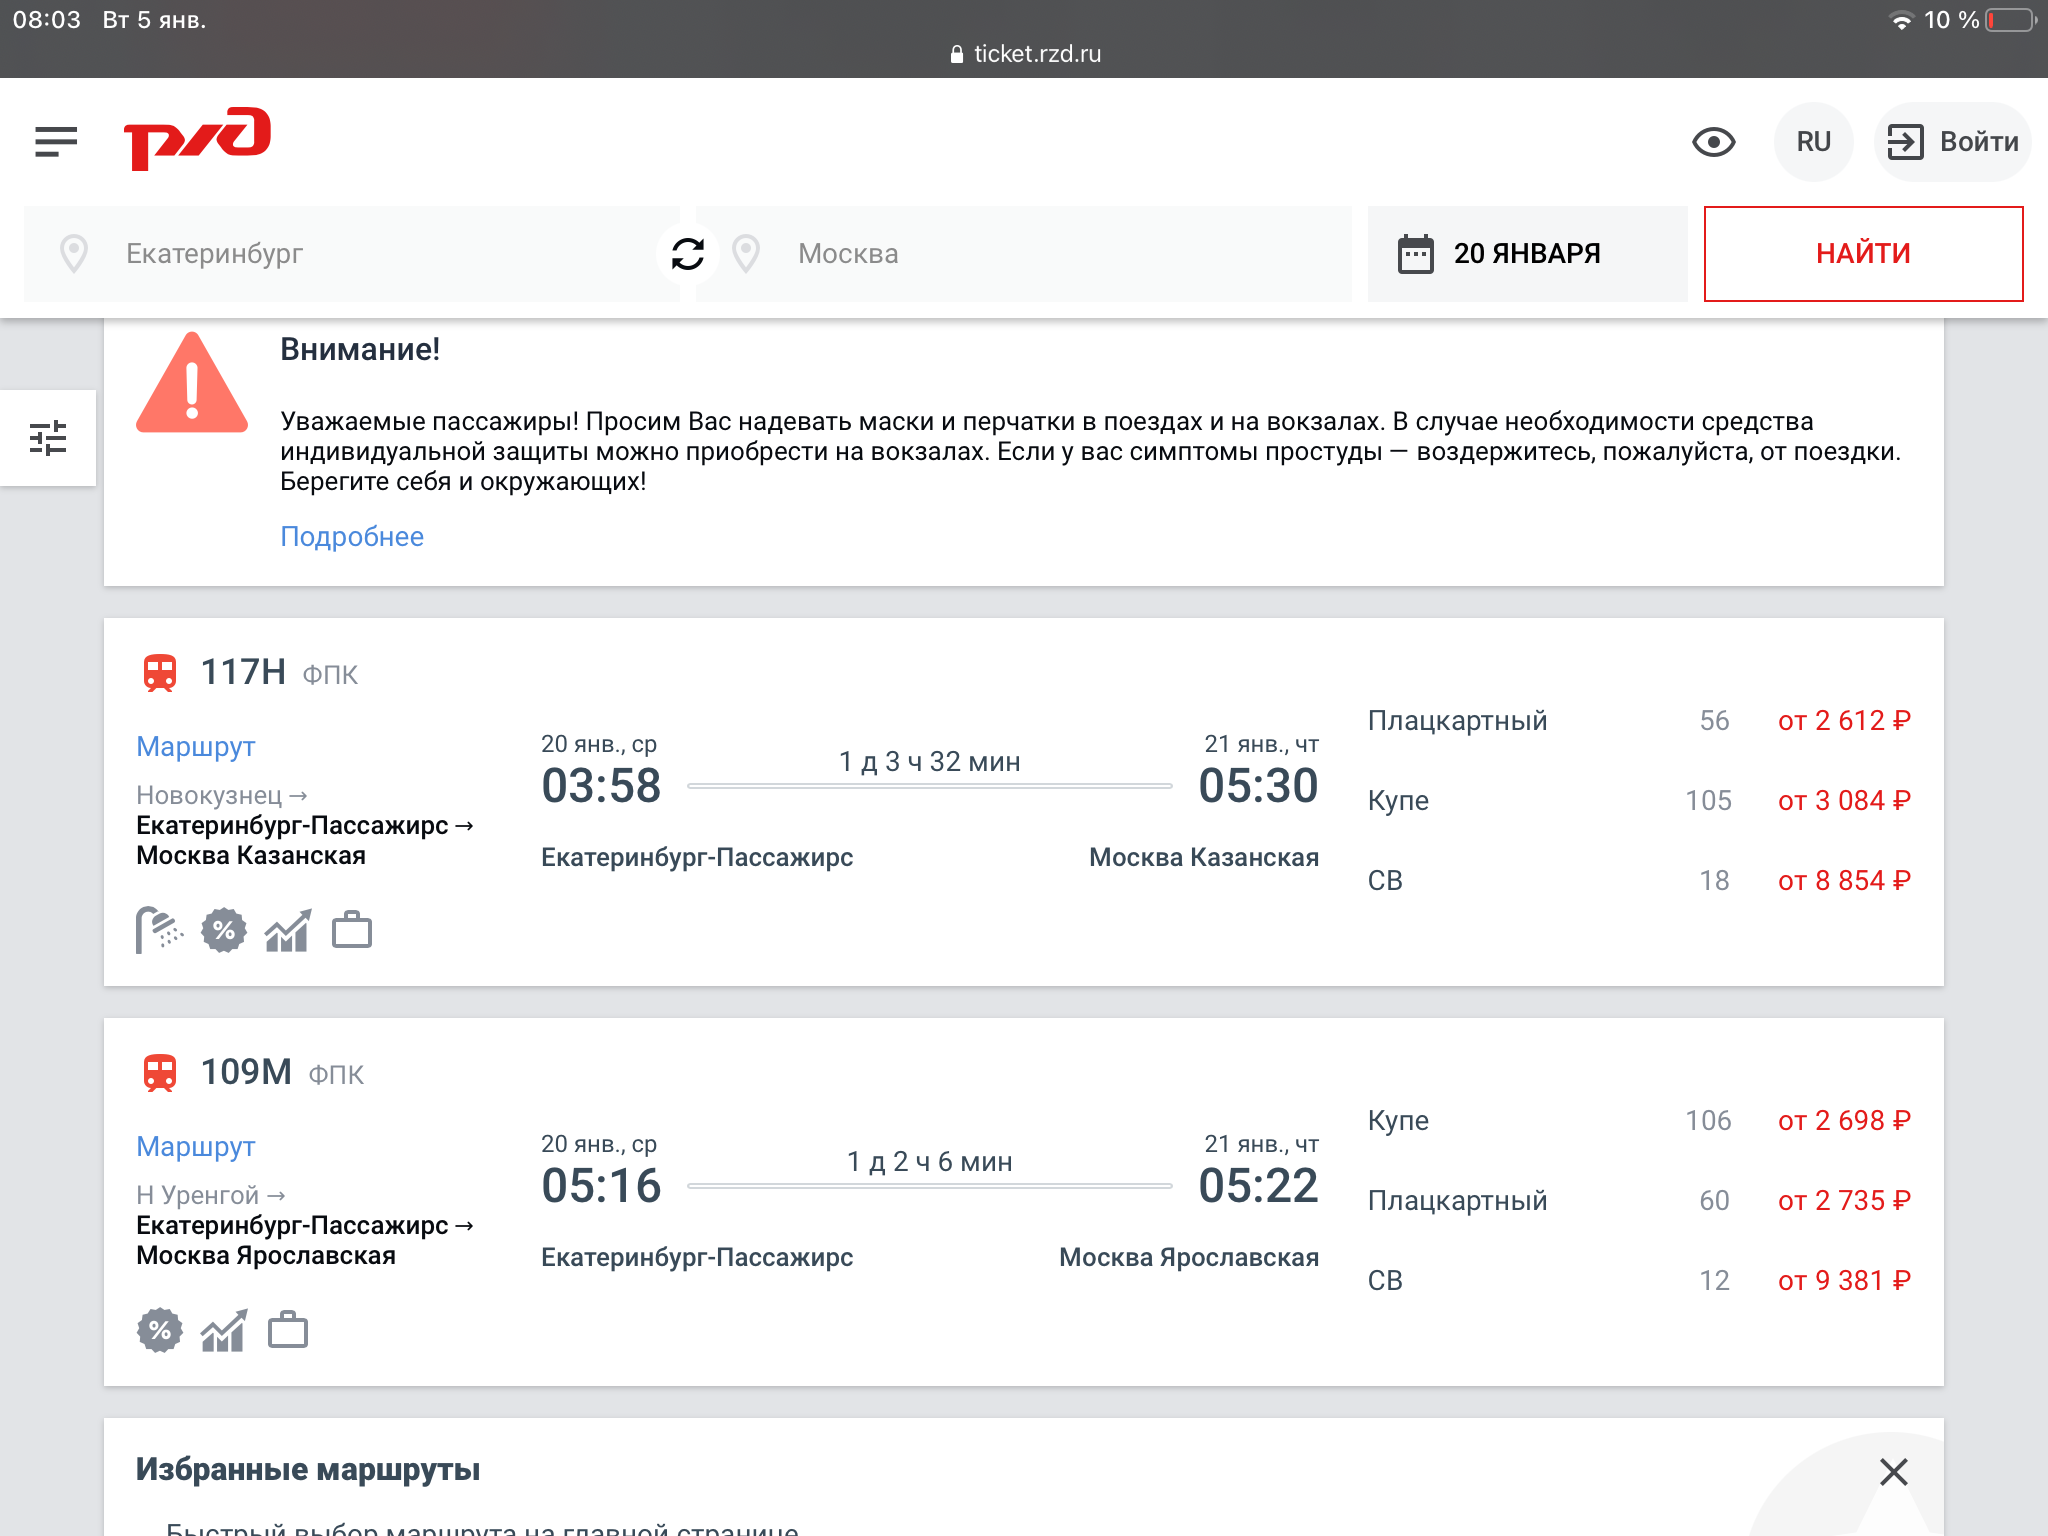Click price от 2 612 ₽

coord(1844,721)
